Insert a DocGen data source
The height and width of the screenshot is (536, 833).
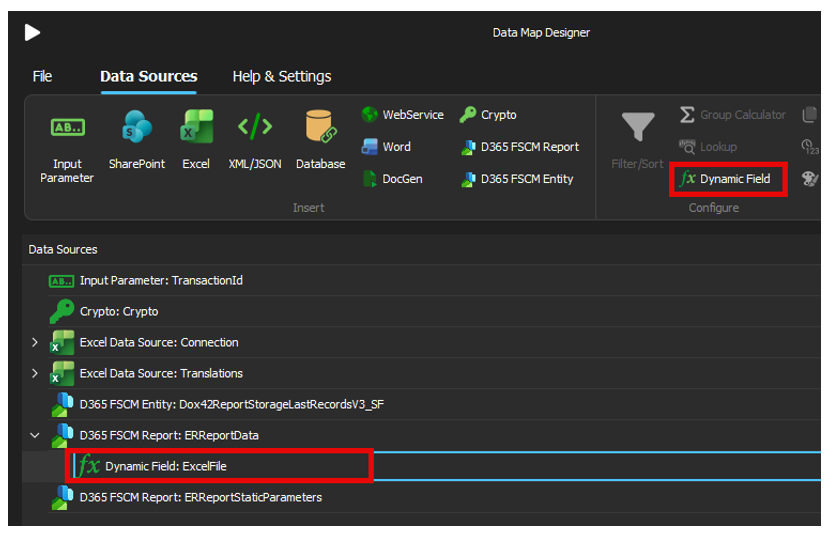pyautogui.click(x=392, y=179)
